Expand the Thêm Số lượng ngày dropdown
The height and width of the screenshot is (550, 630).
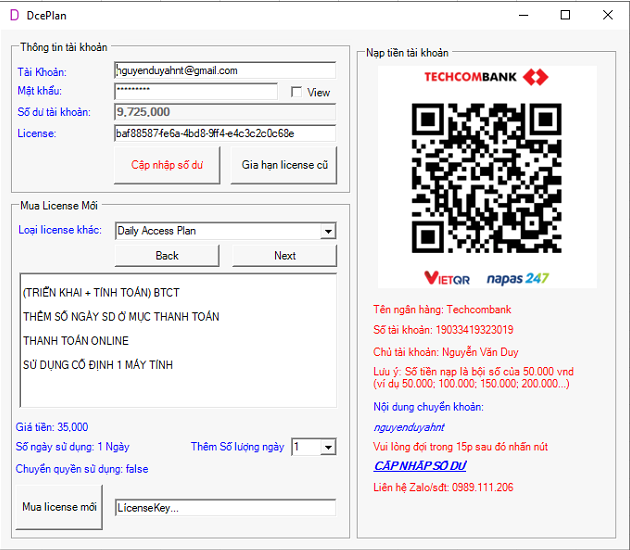(328, 447)
